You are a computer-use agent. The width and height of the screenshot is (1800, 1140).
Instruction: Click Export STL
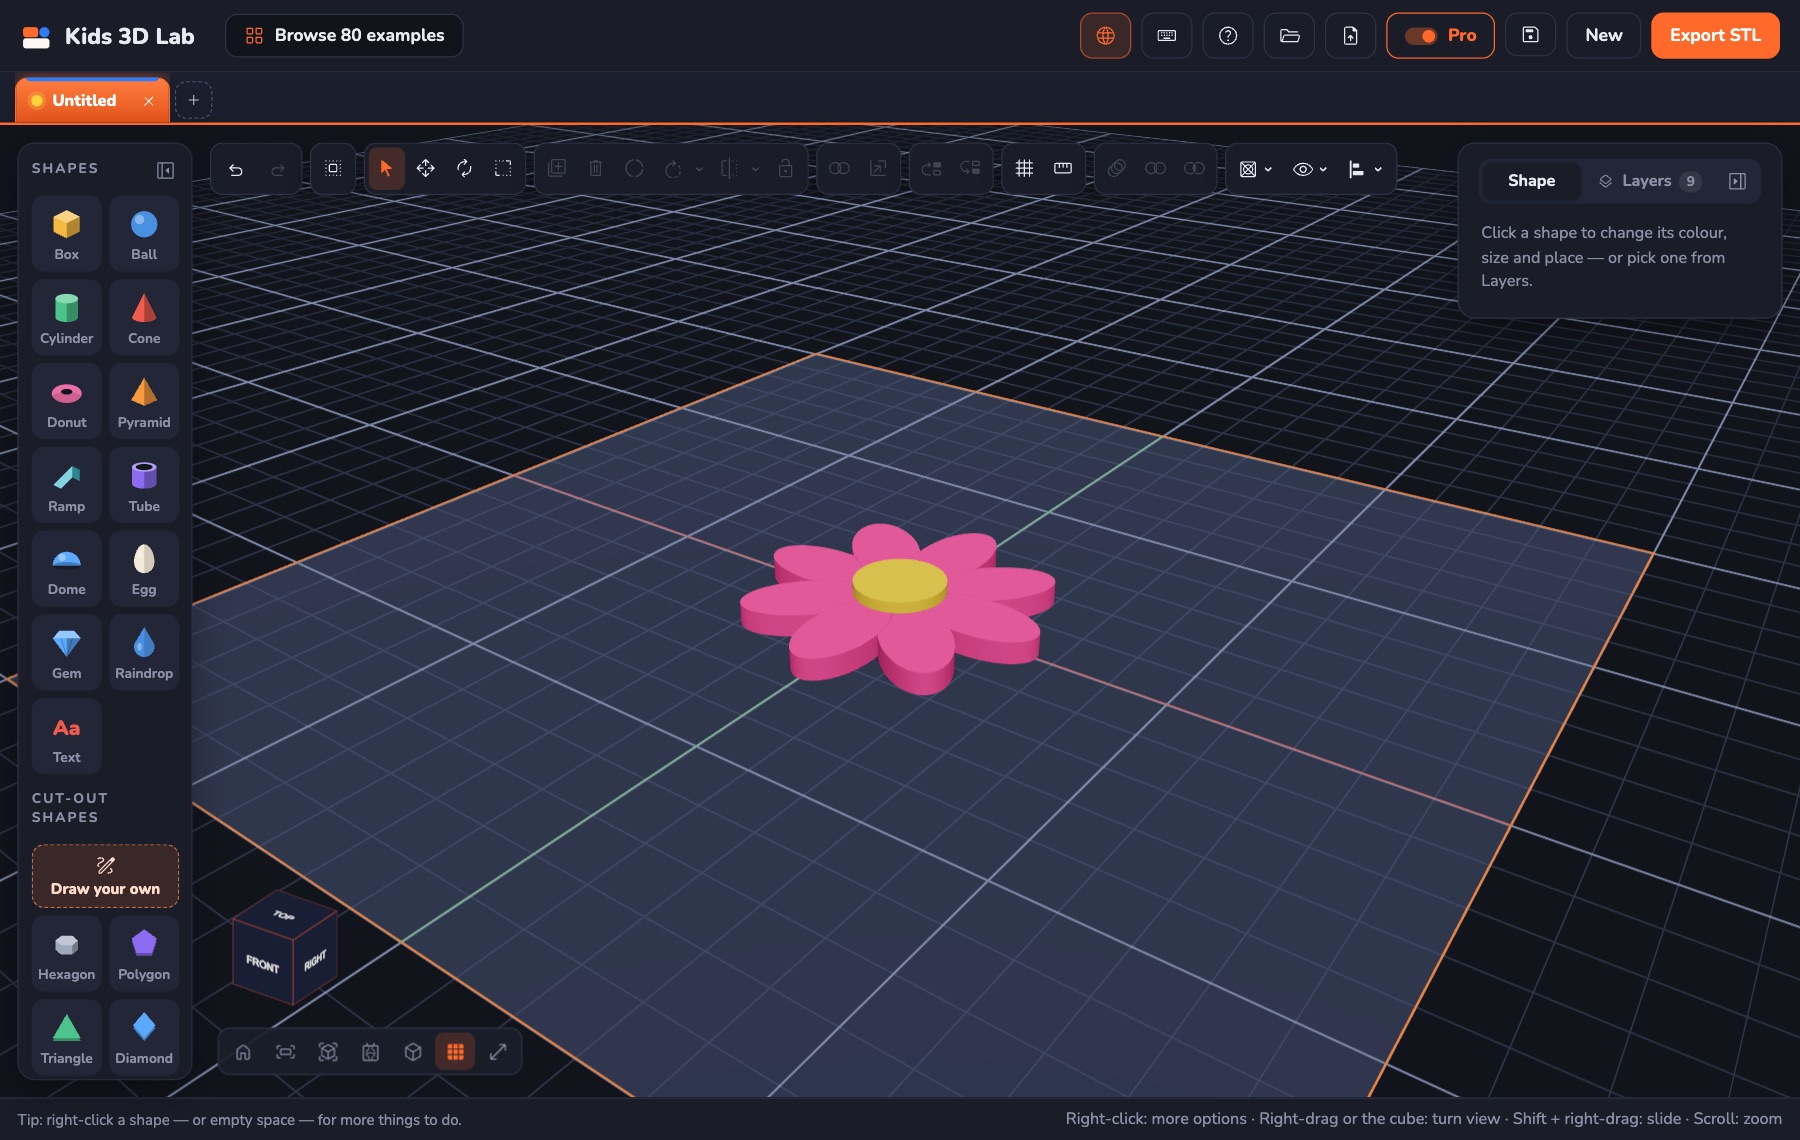(x=1715, y=36)
